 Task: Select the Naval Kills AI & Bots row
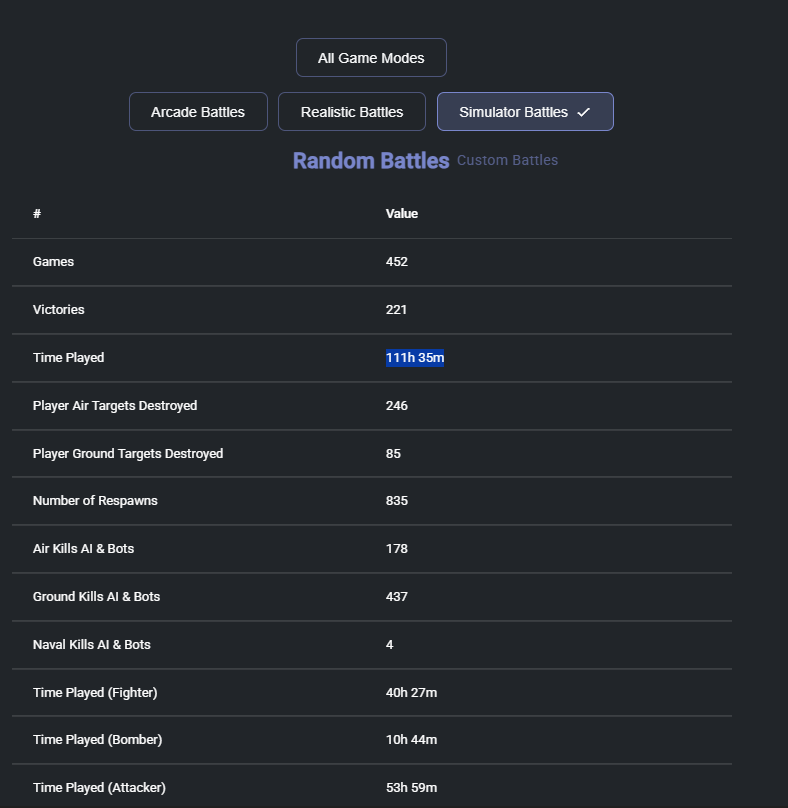[92, 645]
